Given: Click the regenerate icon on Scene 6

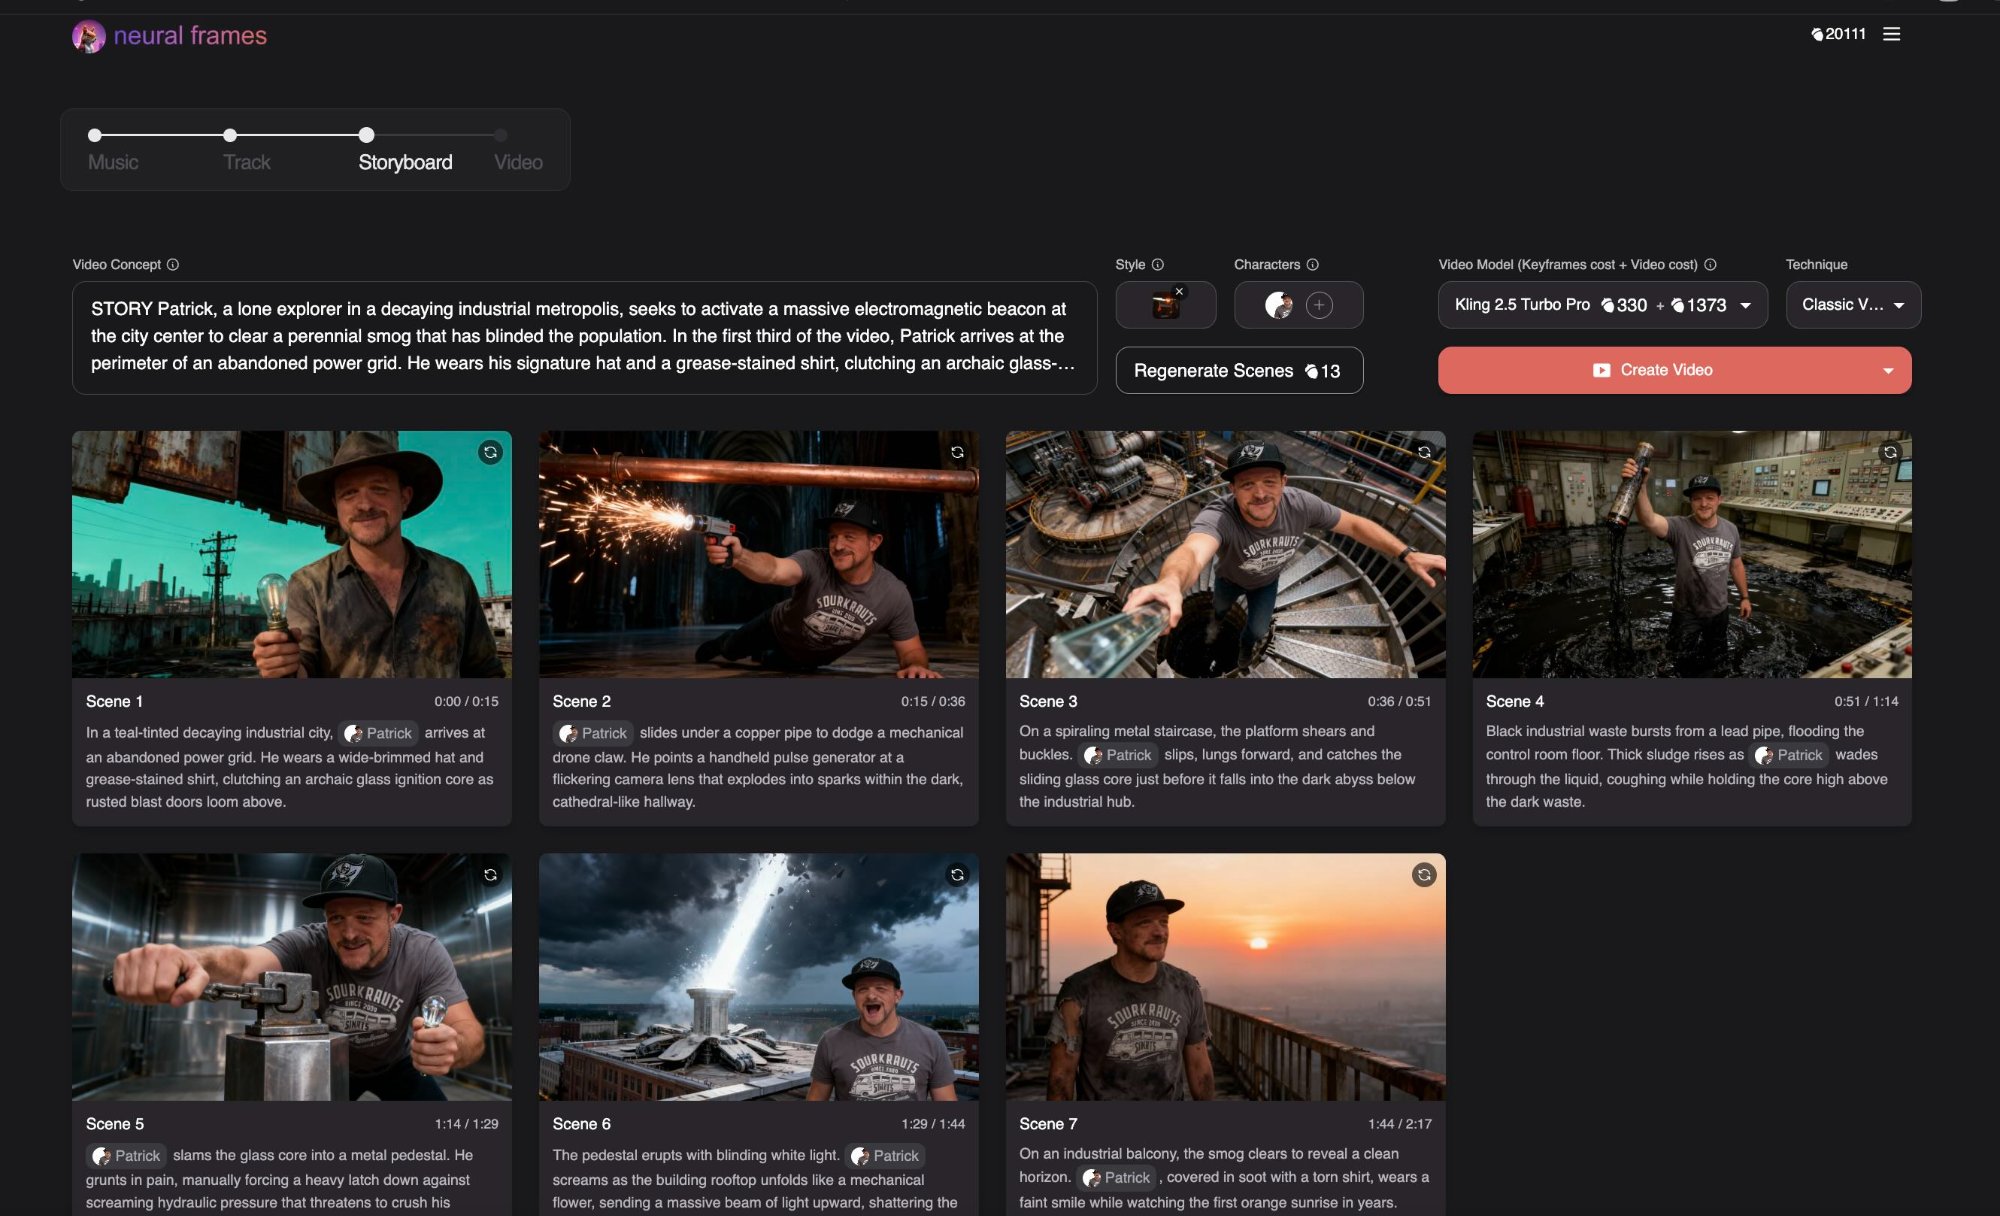Looking at the screenshot, I should tap(957, 876).
